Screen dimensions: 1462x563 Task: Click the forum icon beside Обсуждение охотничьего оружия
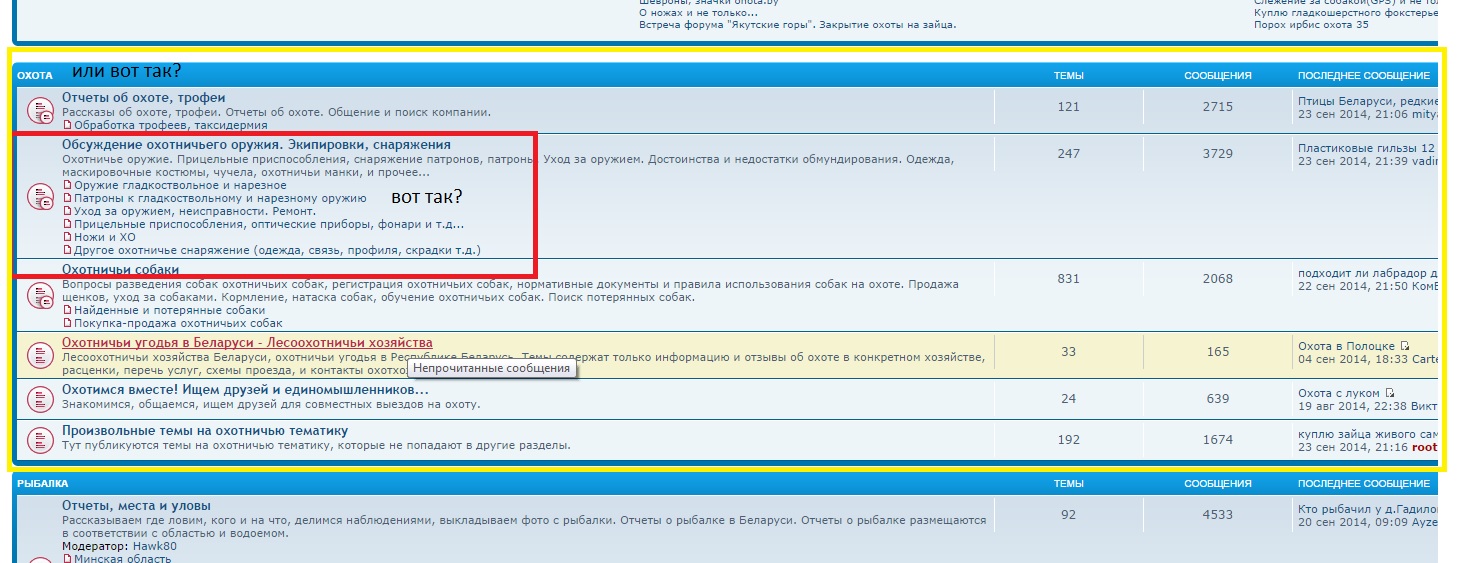point(39,196)
